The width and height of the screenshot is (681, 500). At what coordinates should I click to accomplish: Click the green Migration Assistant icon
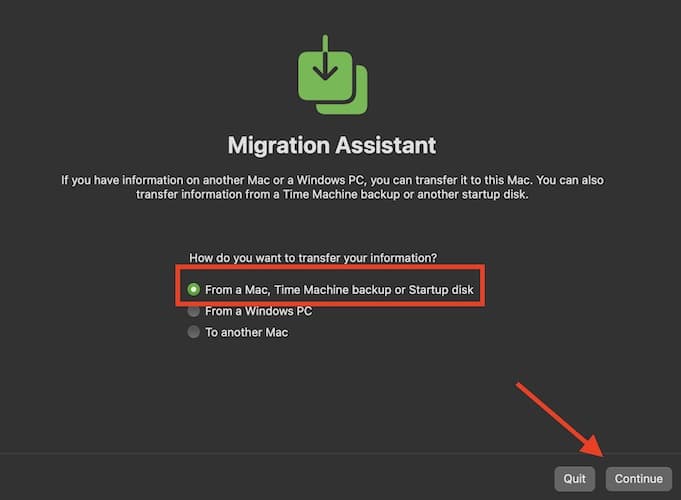coord(332,75)
